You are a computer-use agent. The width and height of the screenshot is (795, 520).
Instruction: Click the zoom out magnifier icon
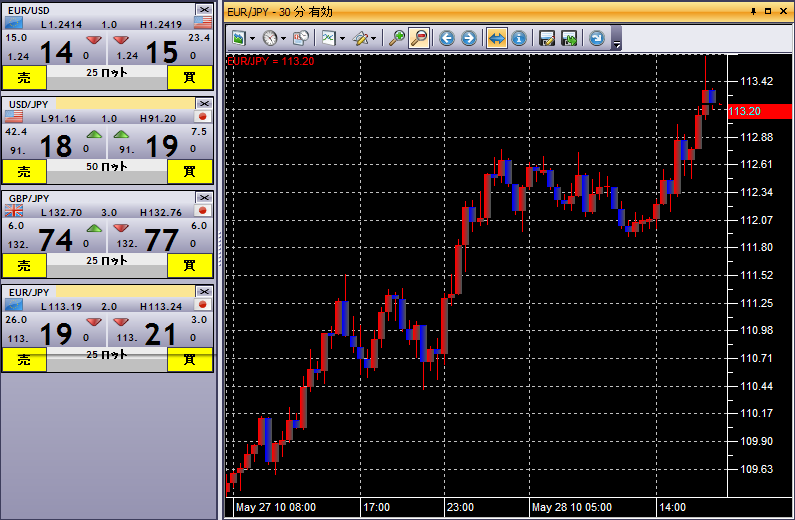point(419,38)
